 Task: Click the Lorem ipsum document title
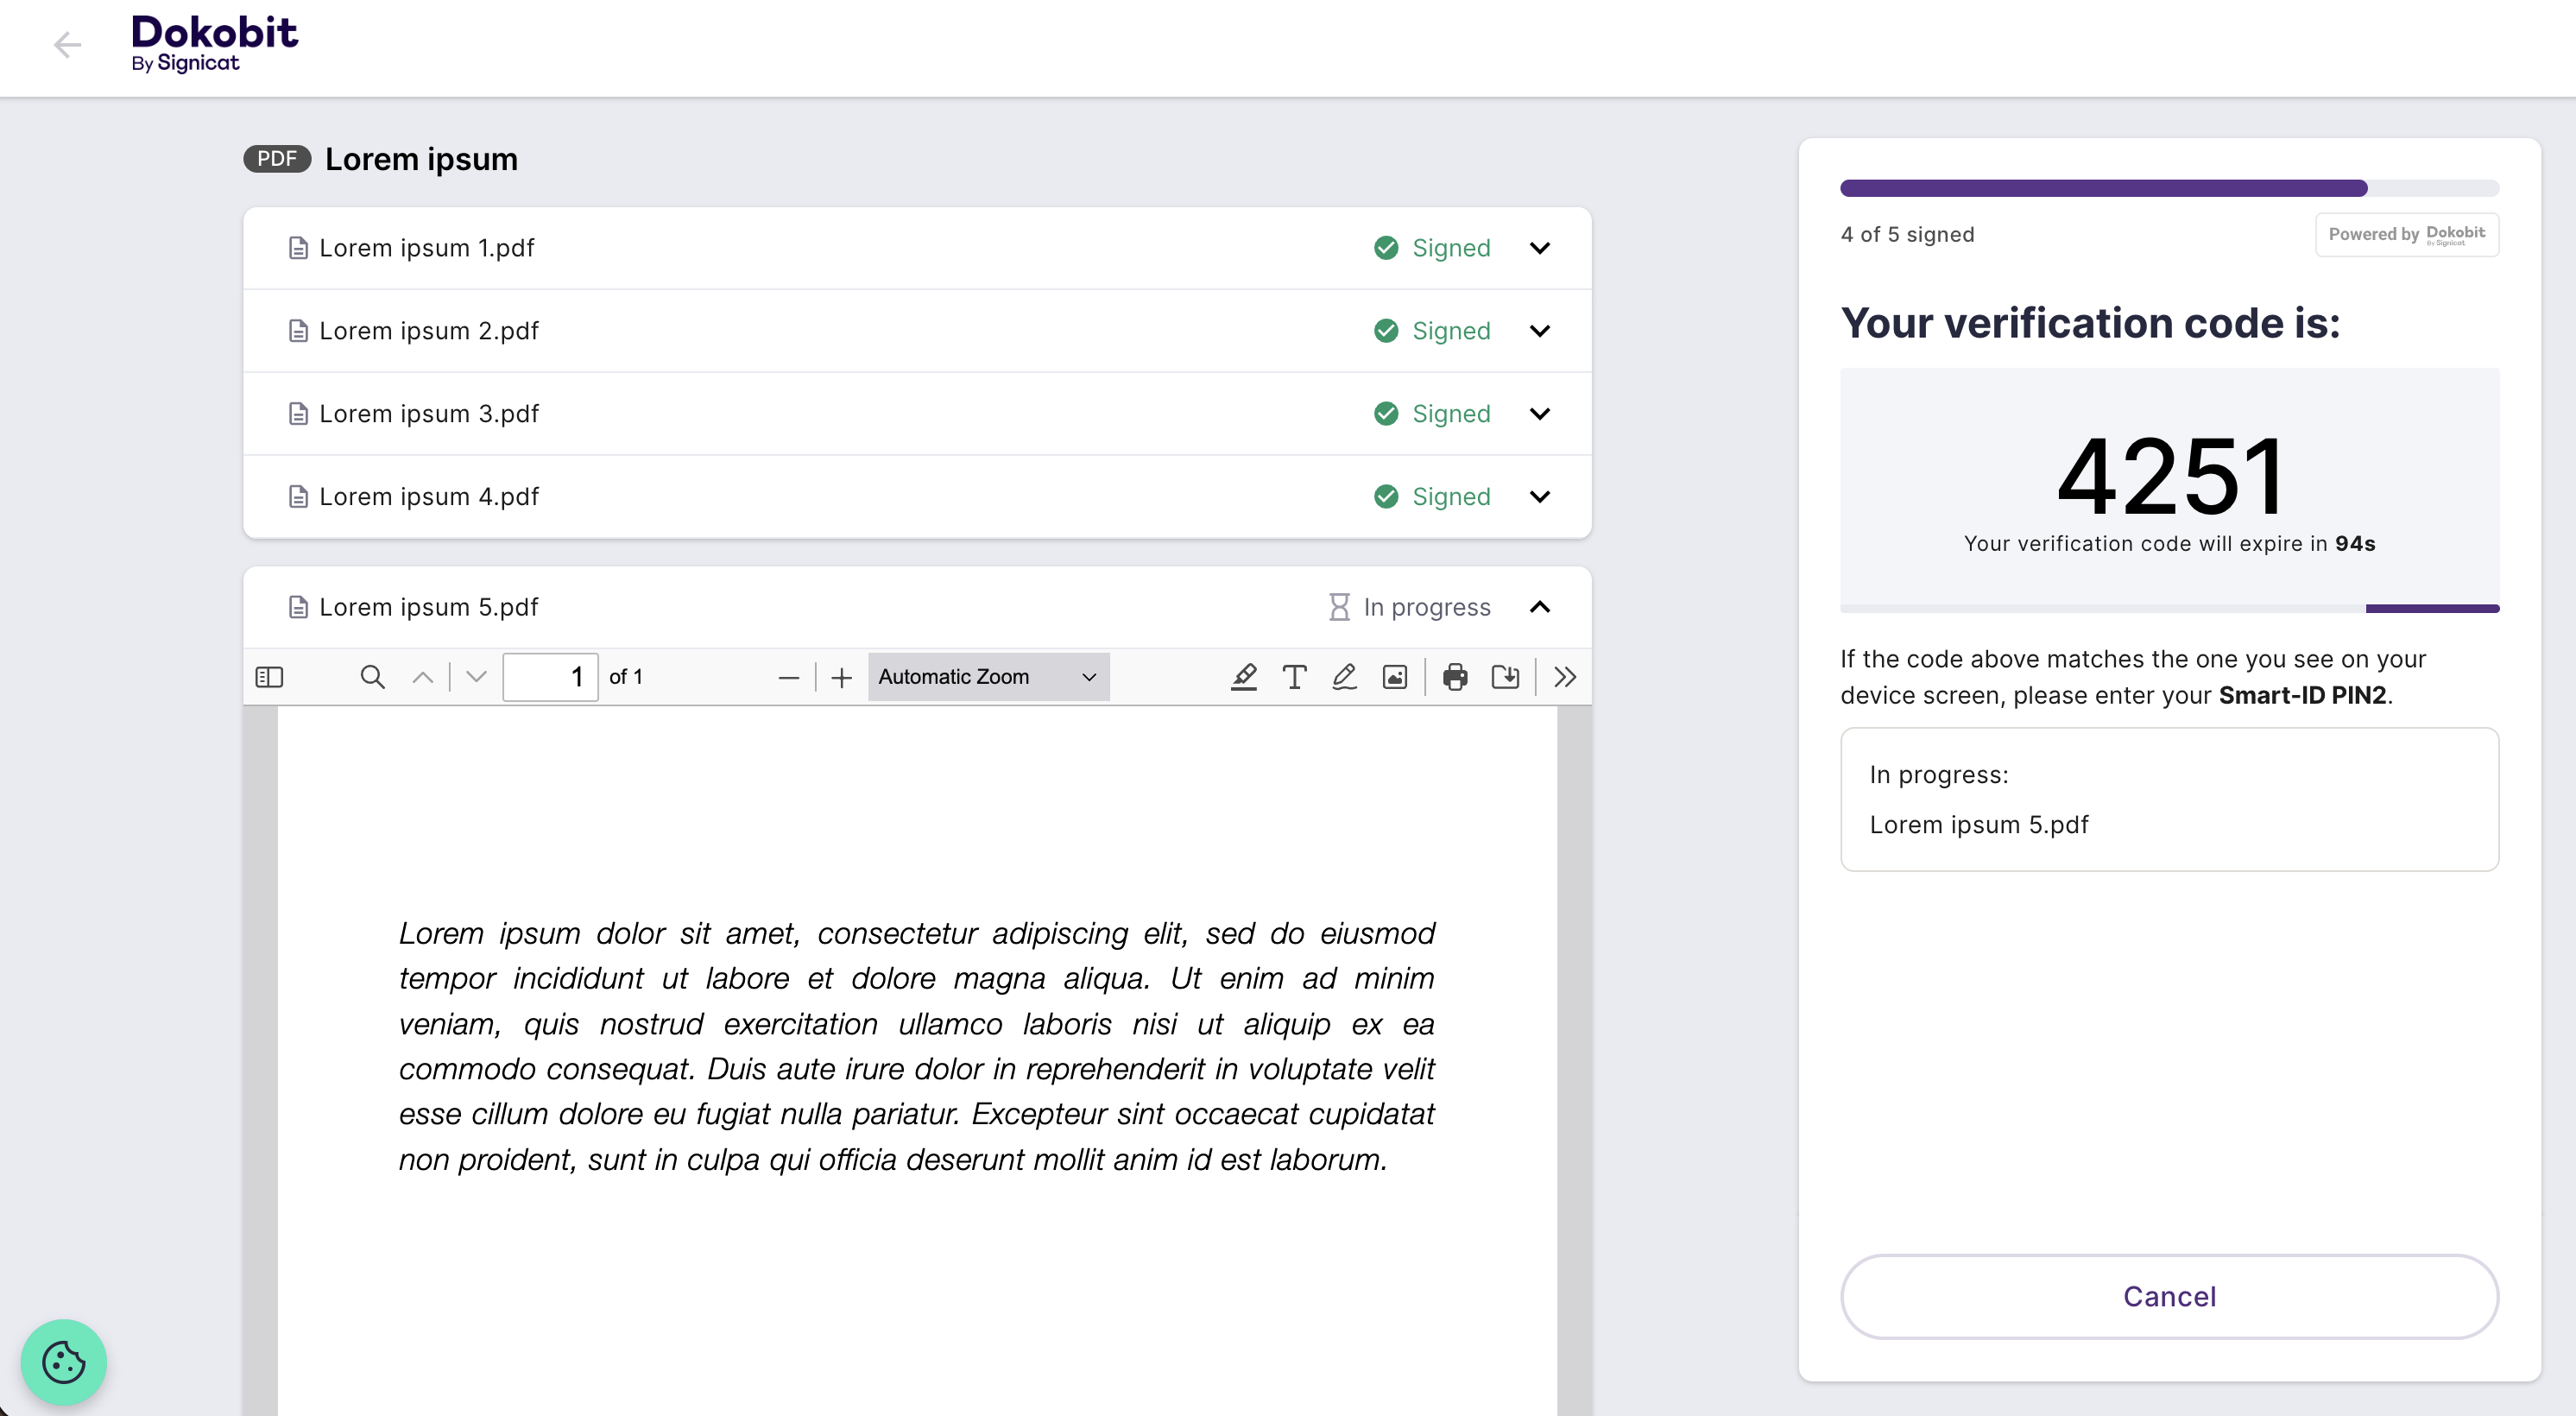[x=421, y=159]
